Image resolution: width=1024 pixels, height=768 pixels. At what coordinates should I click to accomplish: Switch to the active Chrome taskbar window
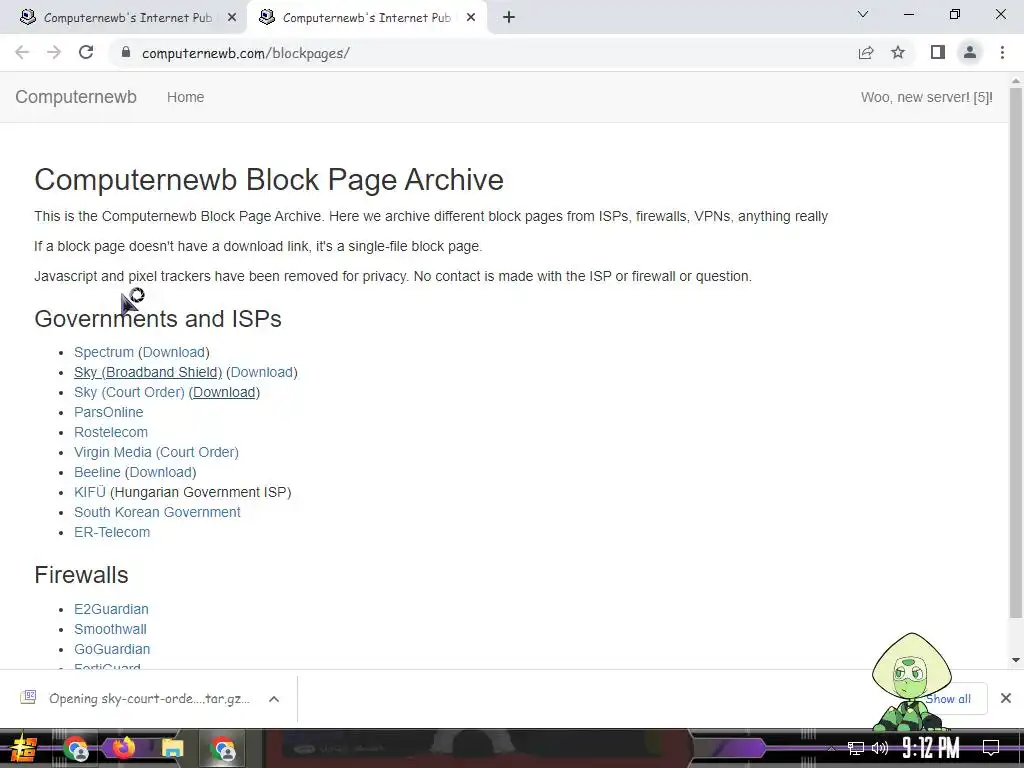[x=223, y=748]
